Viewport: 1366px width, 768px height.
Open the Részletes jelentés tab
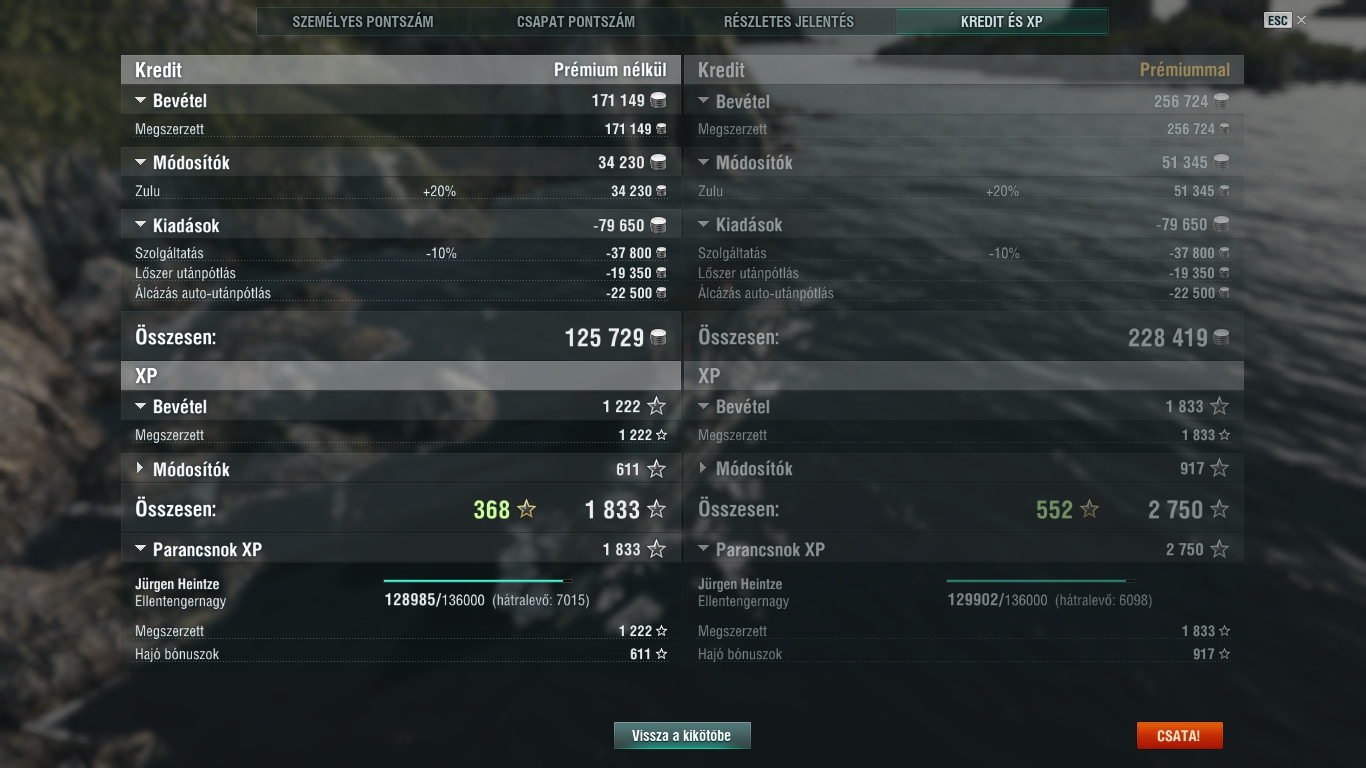point(789,21)
